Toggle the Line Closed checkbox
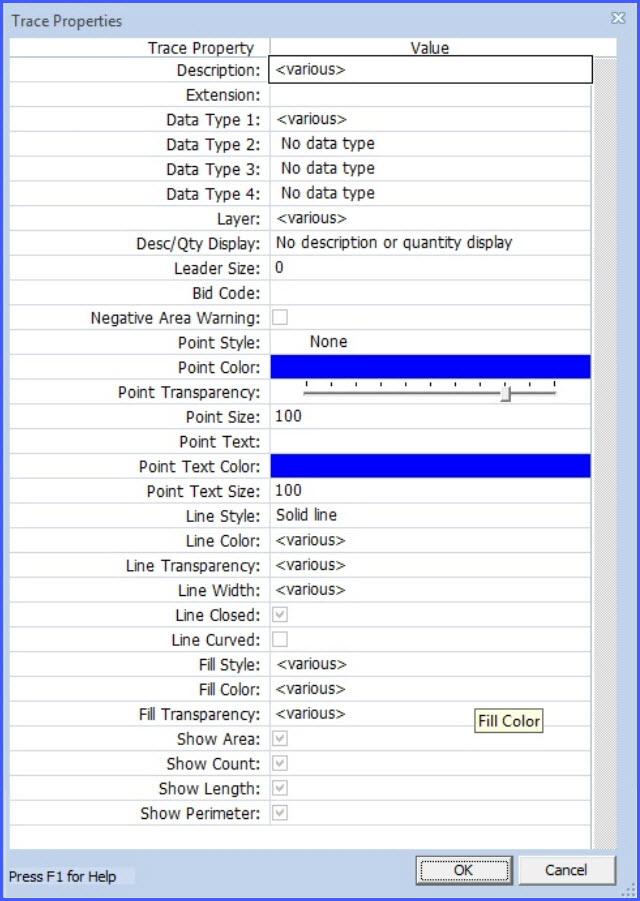640x901 pixels. point(280,615)
